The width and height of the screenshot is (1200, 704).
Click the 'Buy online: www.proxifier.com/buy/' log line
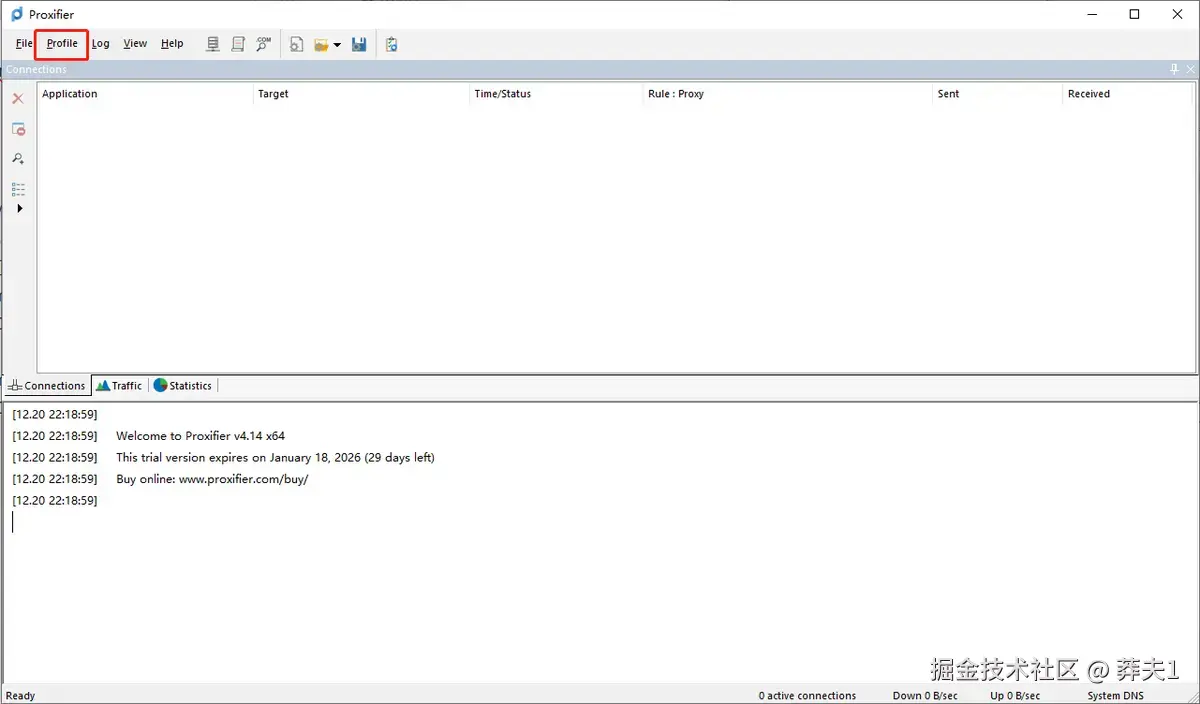point(212,479)
